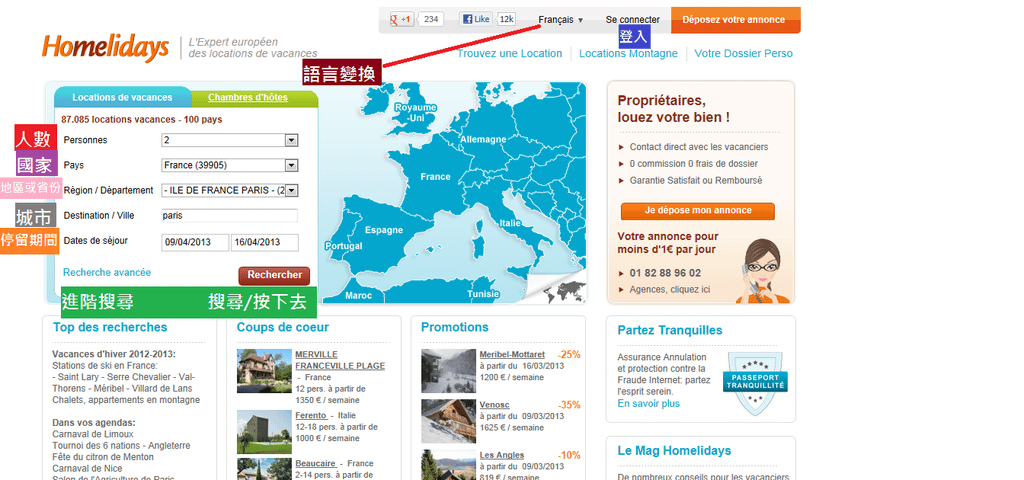Open Ferento listing link
Screen dimensions: 1024x480
click(x=311, y=415)
